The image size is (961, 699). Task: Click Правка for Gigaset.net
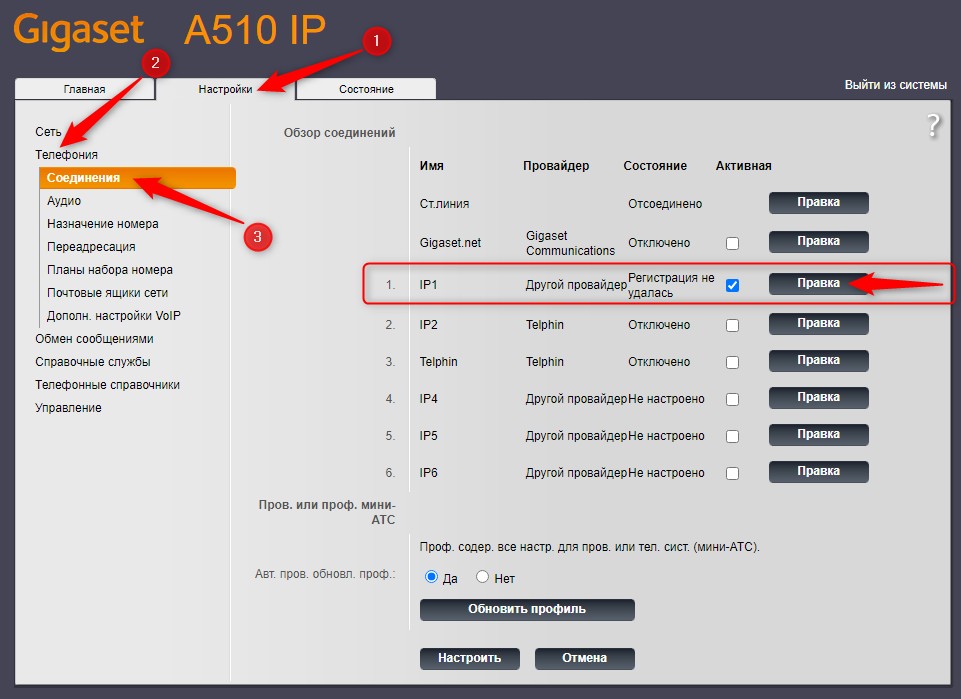coord(819,241)
